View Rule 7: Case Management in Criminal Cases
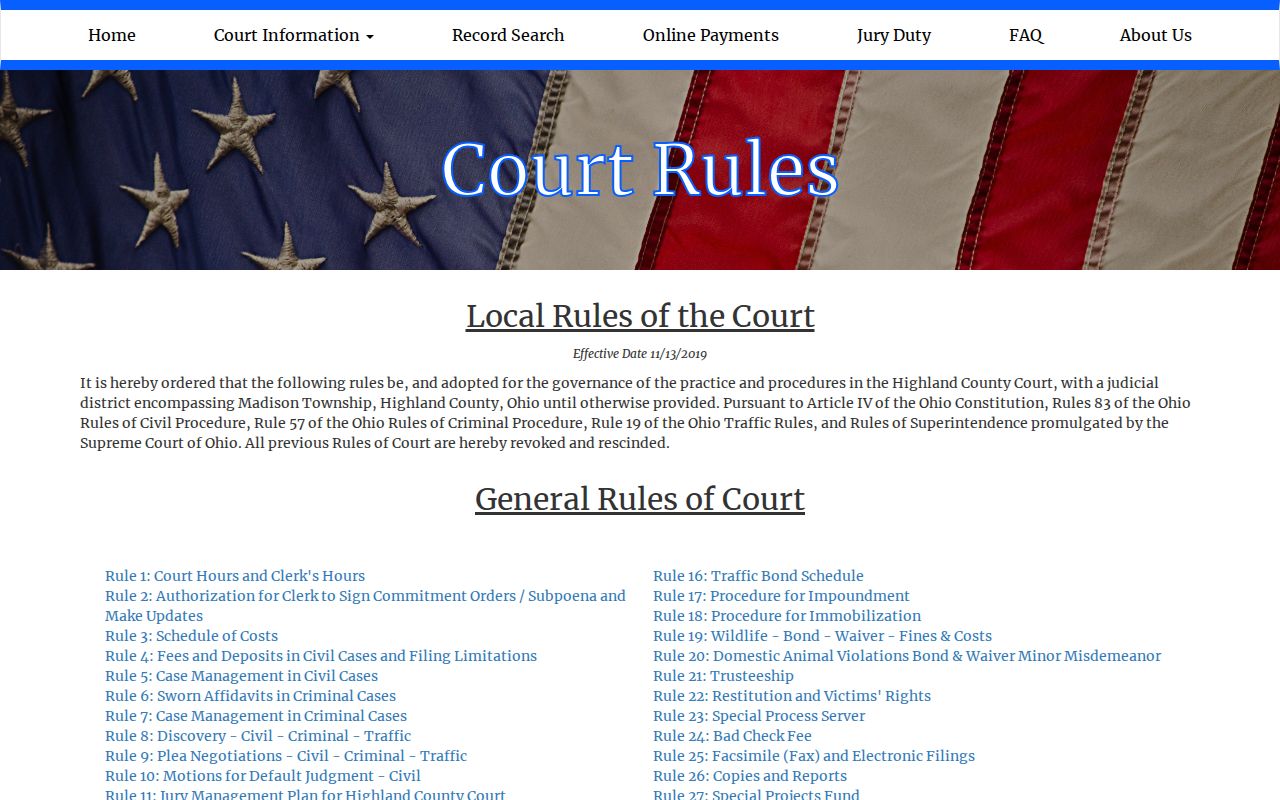This screenshot has height=800, width=1280. (x=256, y=716)
